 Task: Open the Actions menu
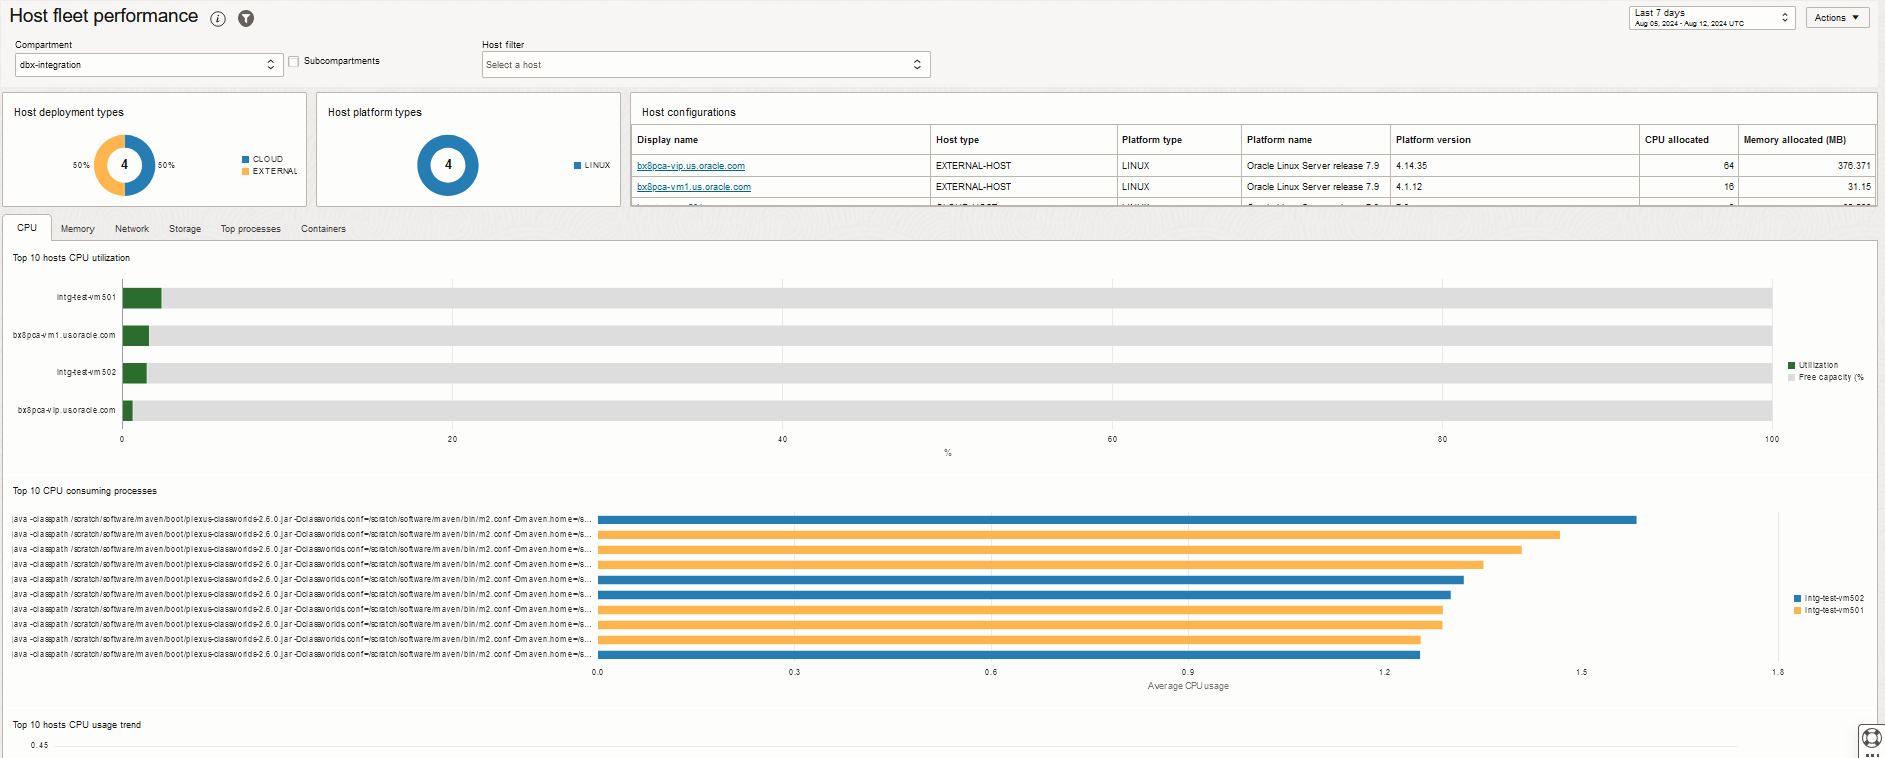1836,18
